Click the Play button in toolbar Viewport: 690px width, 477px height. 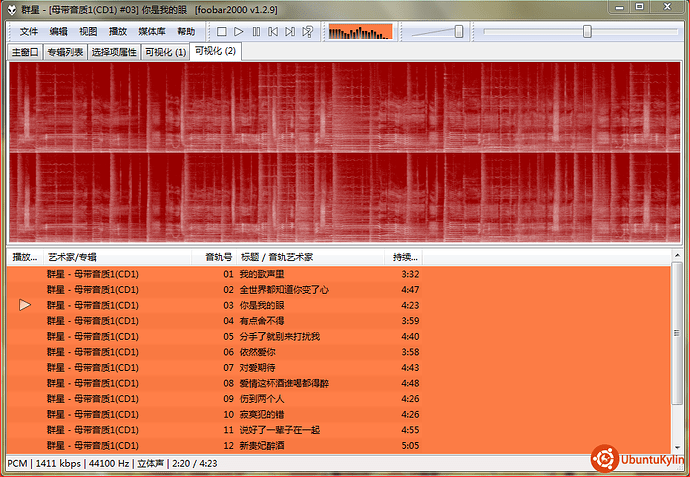[x=239, y=32]
